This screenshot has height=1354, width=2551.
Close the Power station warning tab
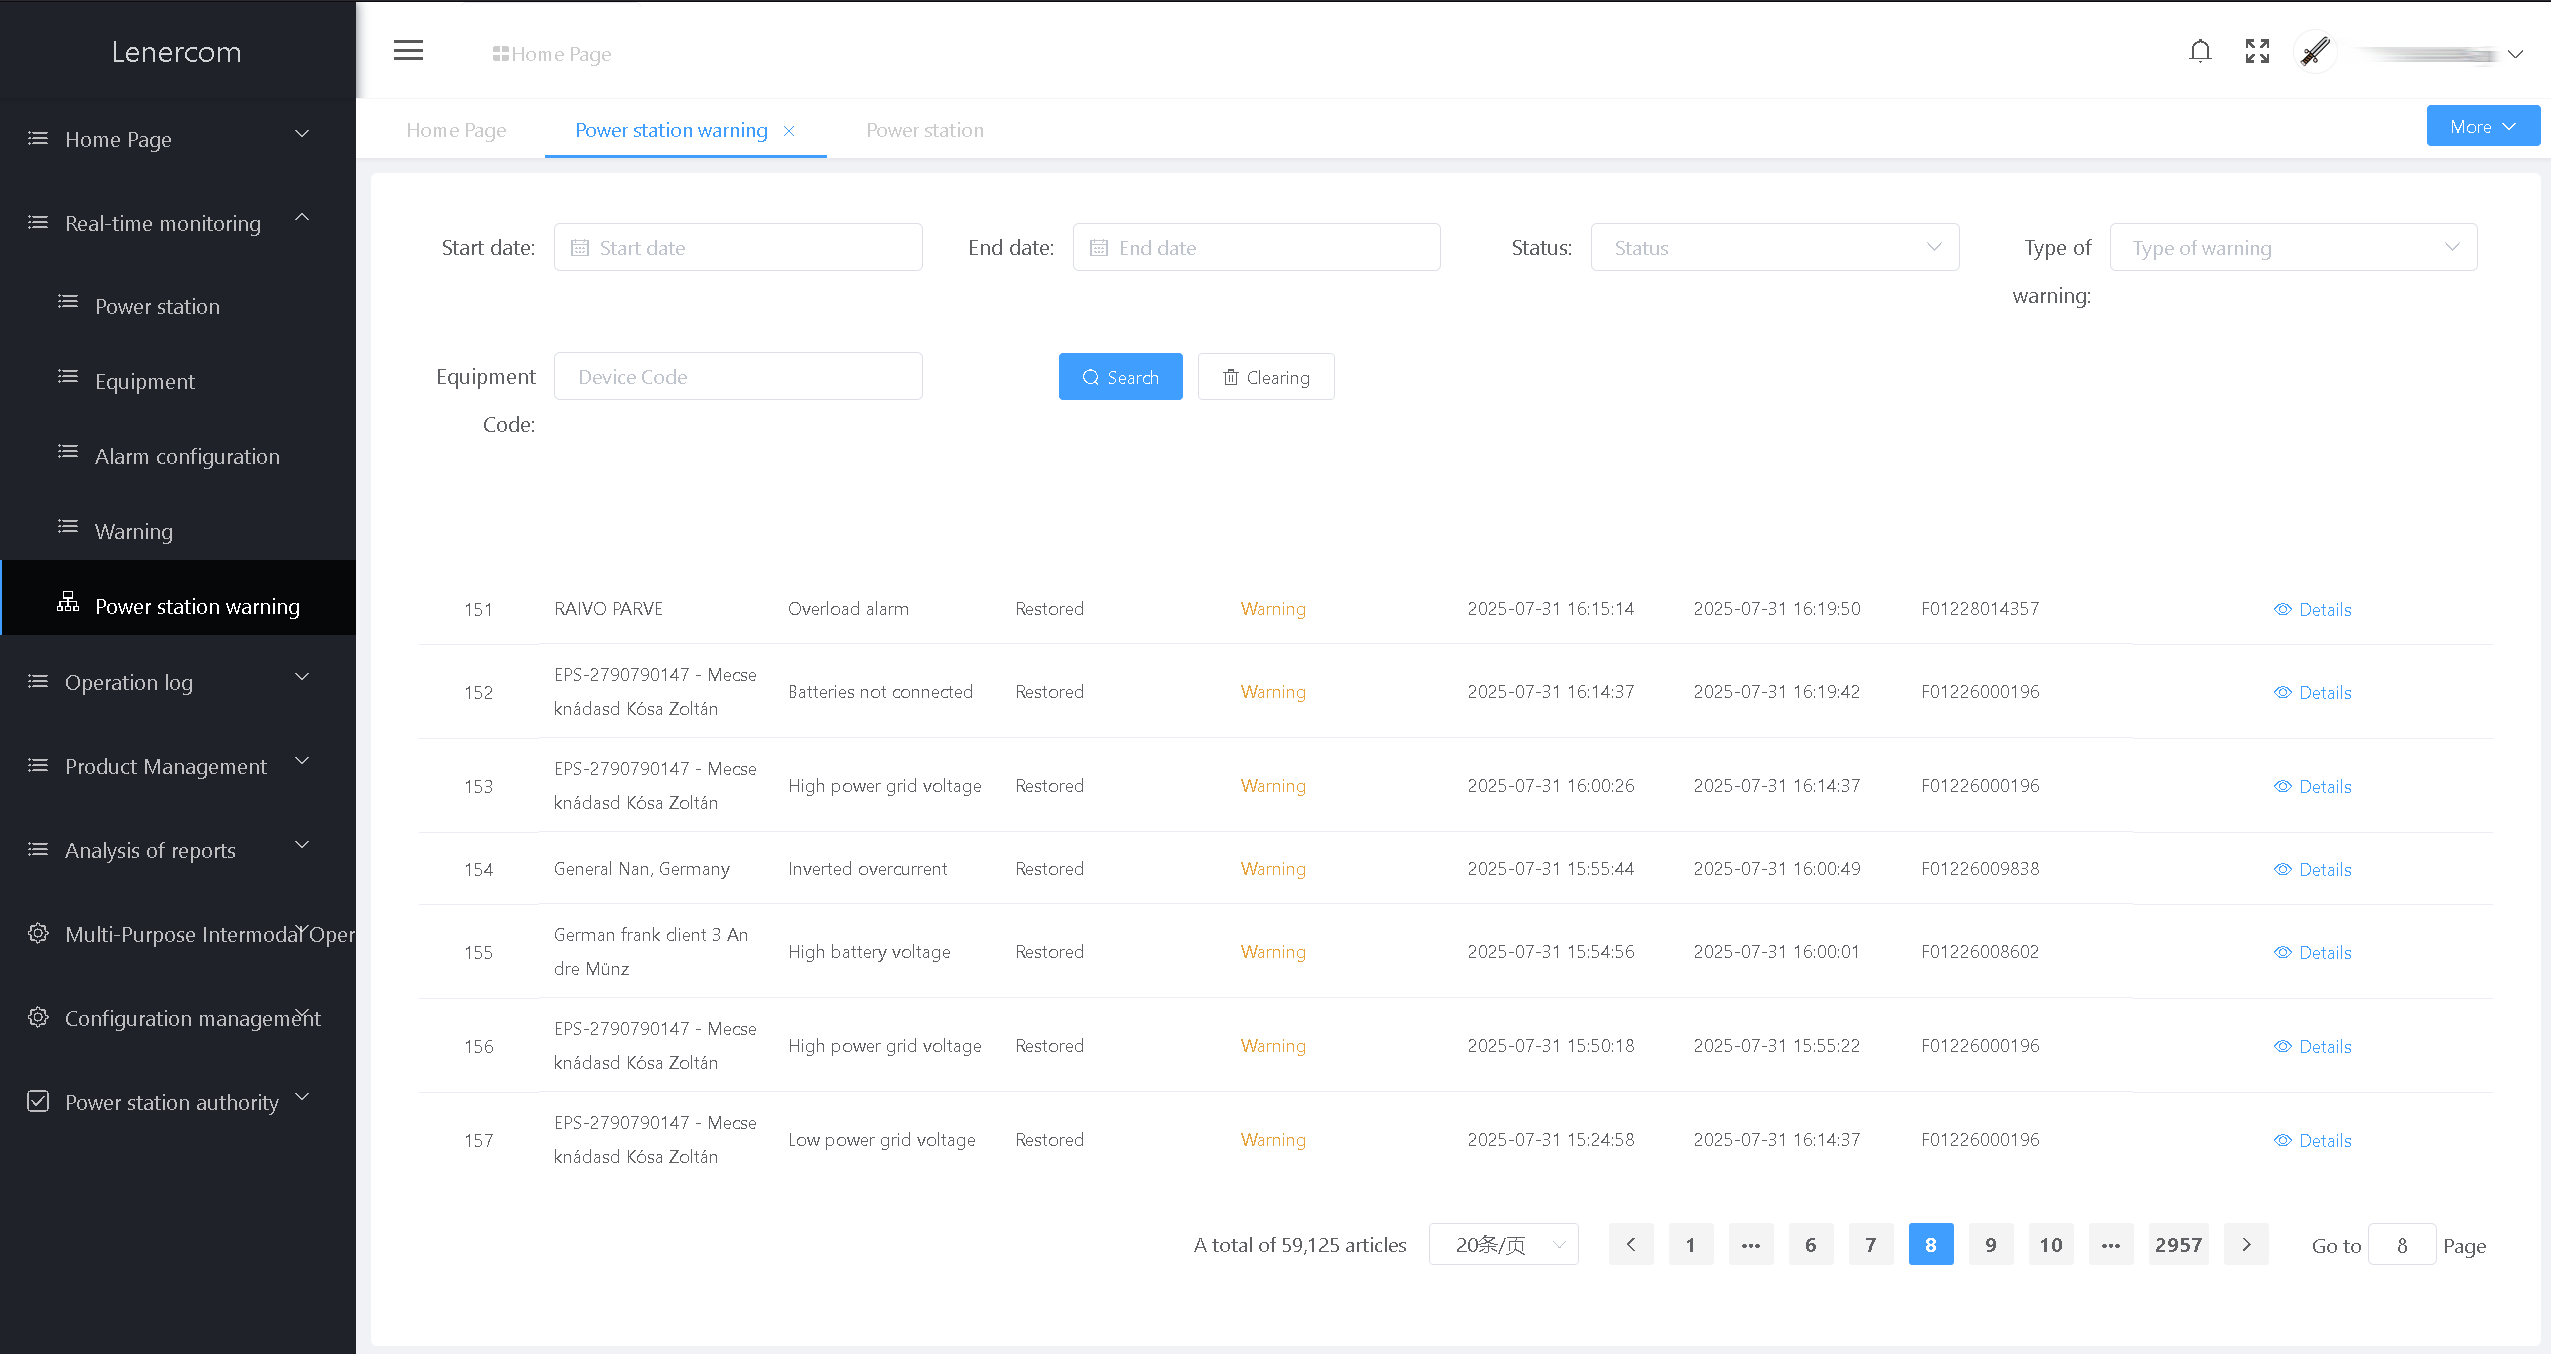pos(789,131)
